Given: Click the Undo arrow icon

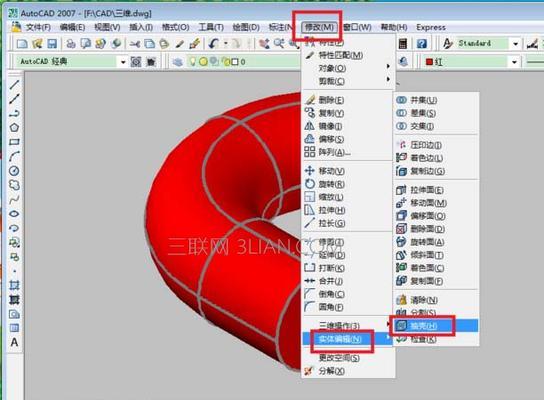Looking at the screenshot, I should click(x=214, y=44).
